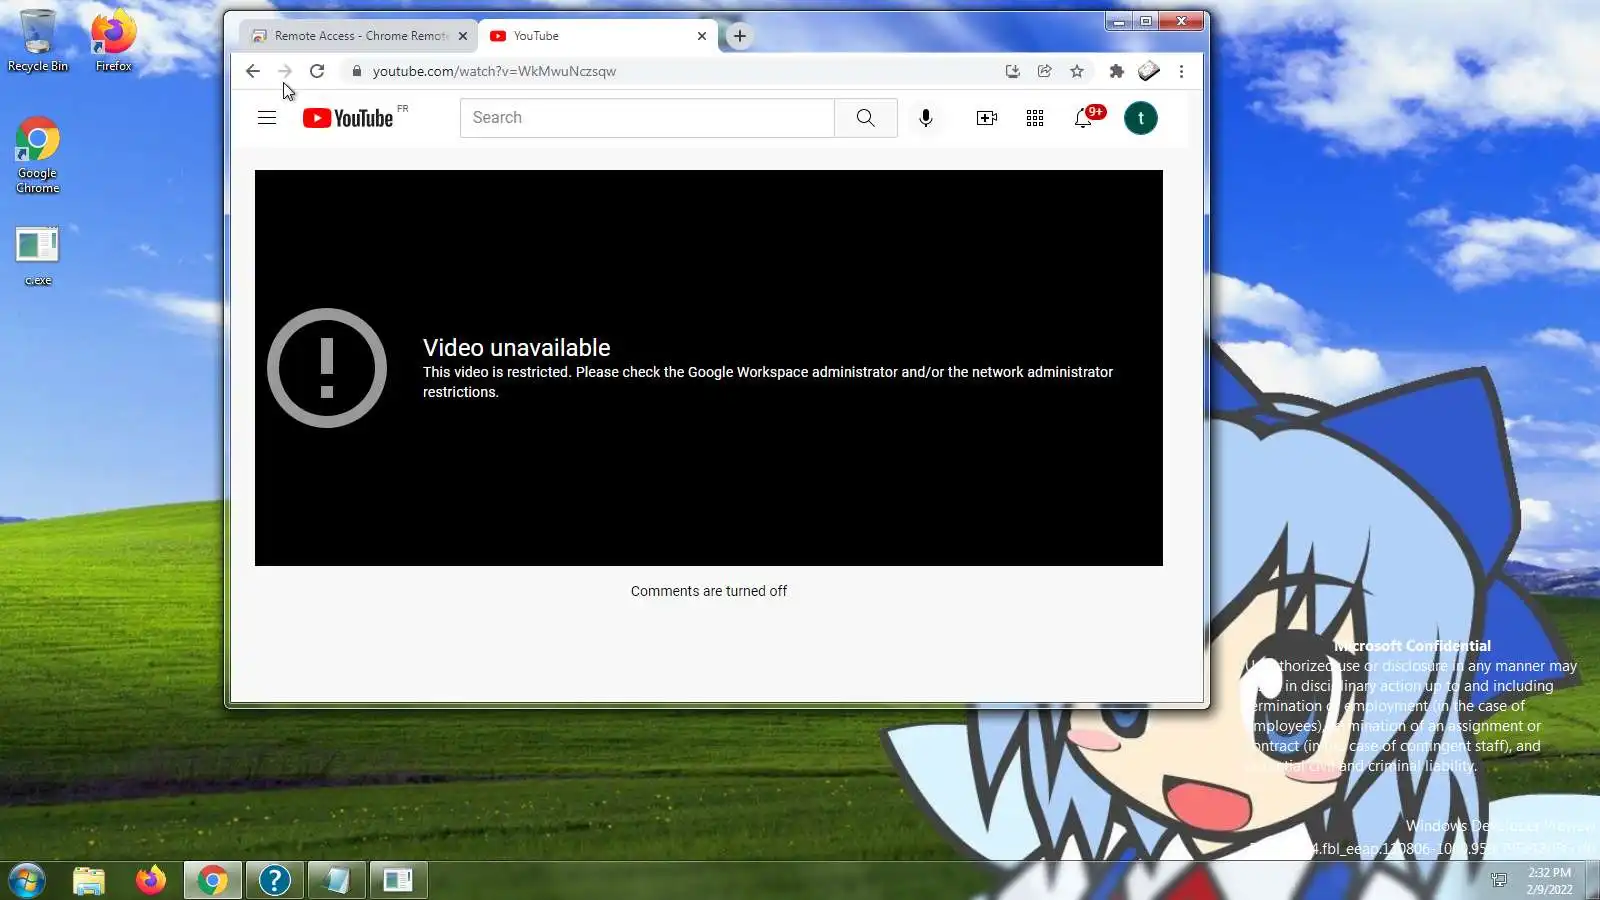Select the c.exe desktop icon
1600x900 pixels.
pos(38,256)
